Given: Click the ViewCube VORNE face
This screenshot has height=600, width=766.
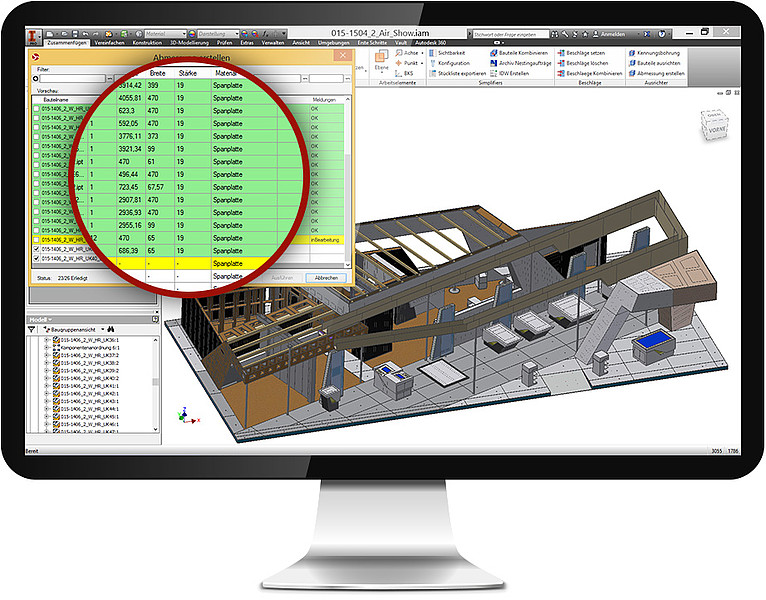Looking at the screenshot, I should click(717, 130).
